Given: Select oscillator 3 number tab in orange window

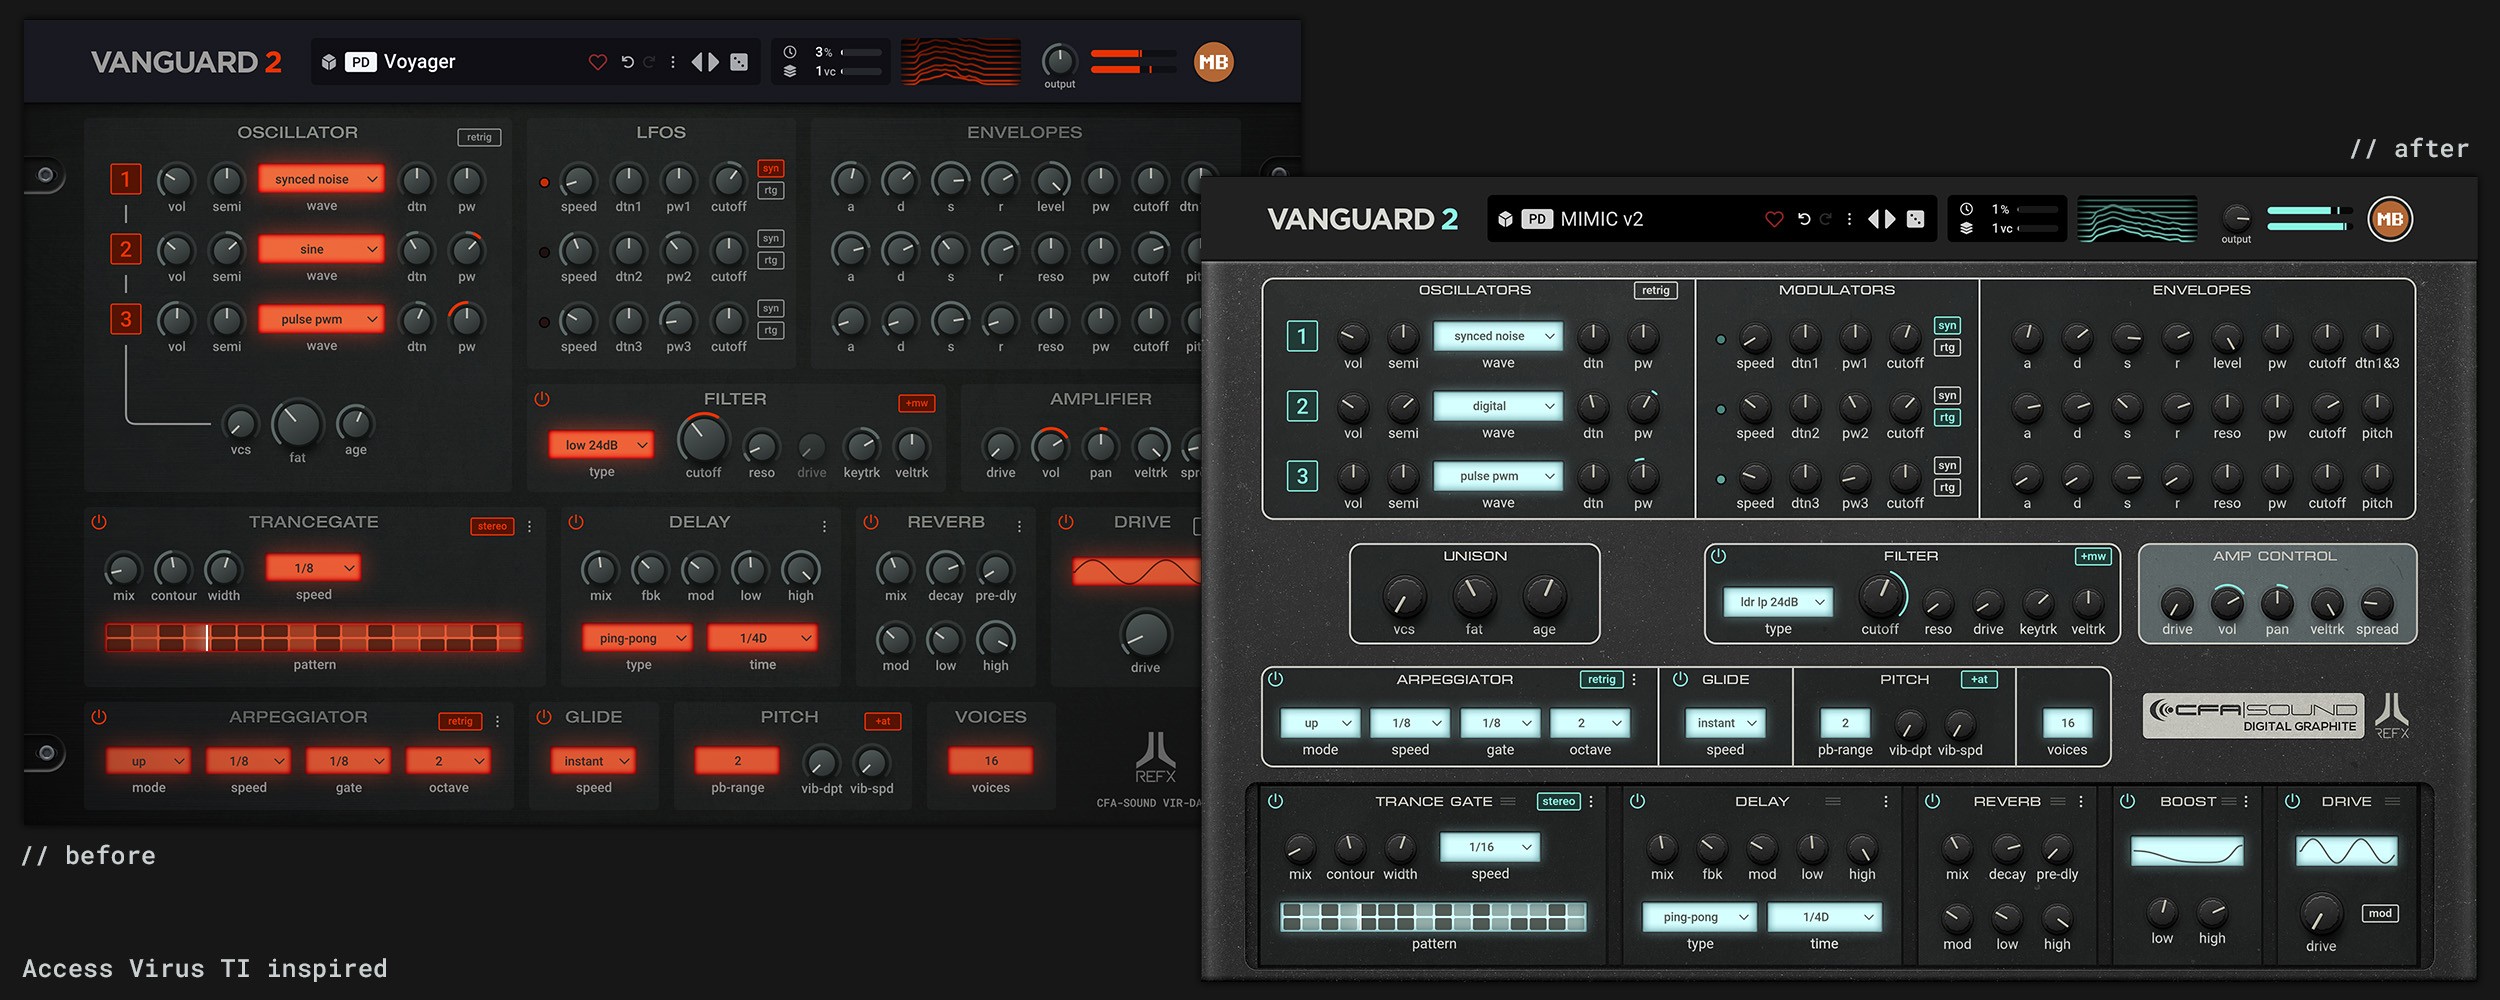Looking at the screenshot, I should point(126,319).
